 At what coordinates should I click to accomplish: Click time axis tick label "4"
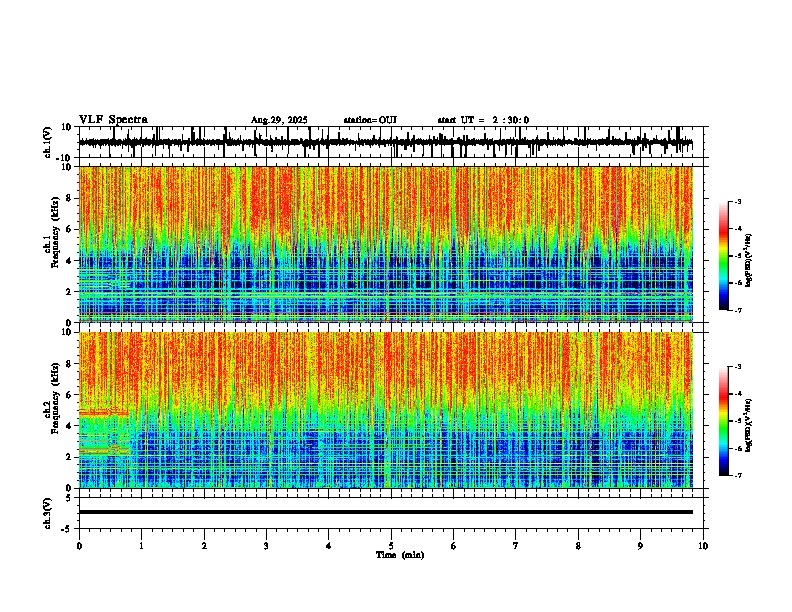click(x=329, y=546)
